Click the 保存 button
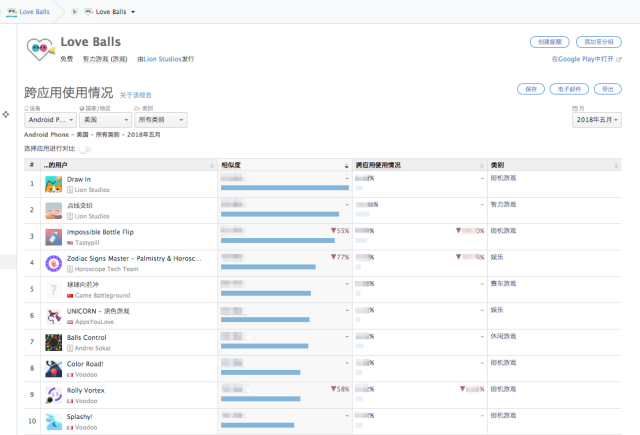640x435 pixels. point(531,89)
